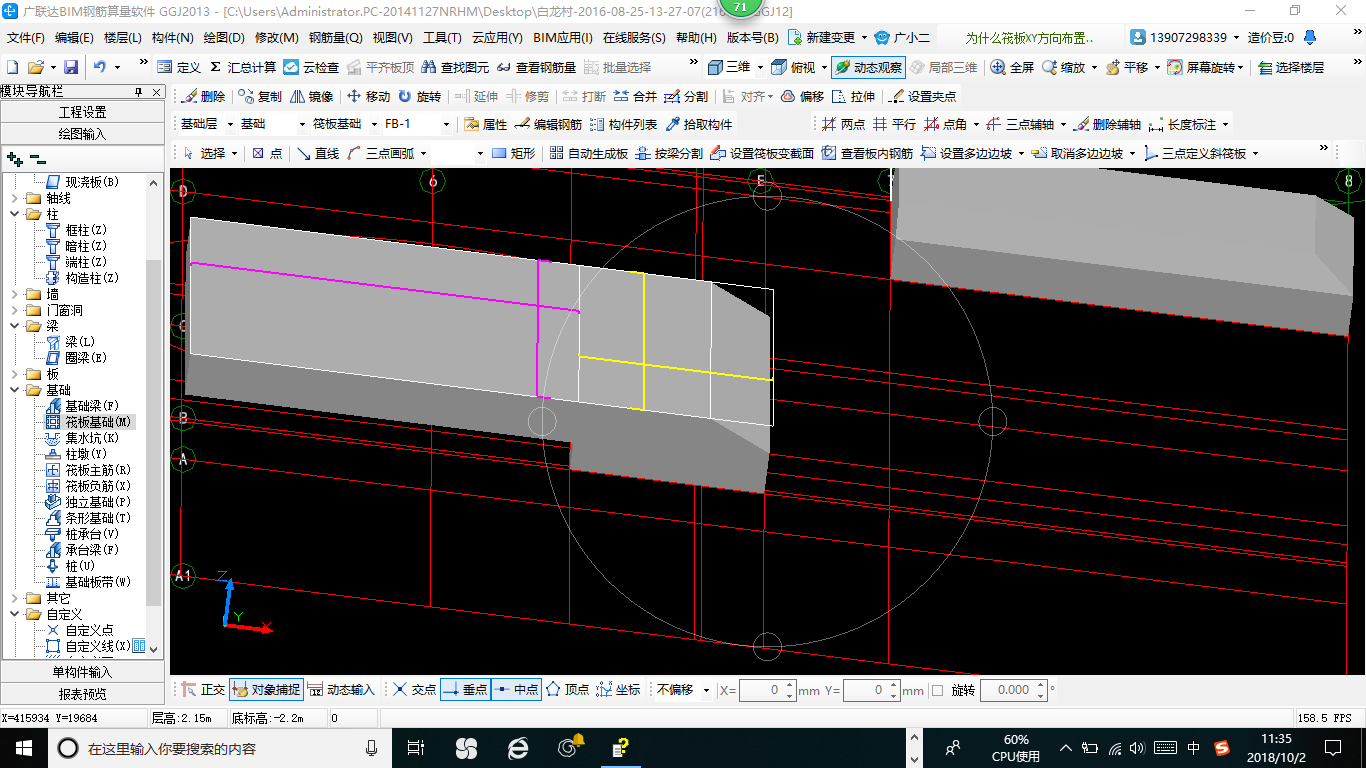Collapse the 柱 tree node
Screen dimensions: 1366x768
coord(15,214)
